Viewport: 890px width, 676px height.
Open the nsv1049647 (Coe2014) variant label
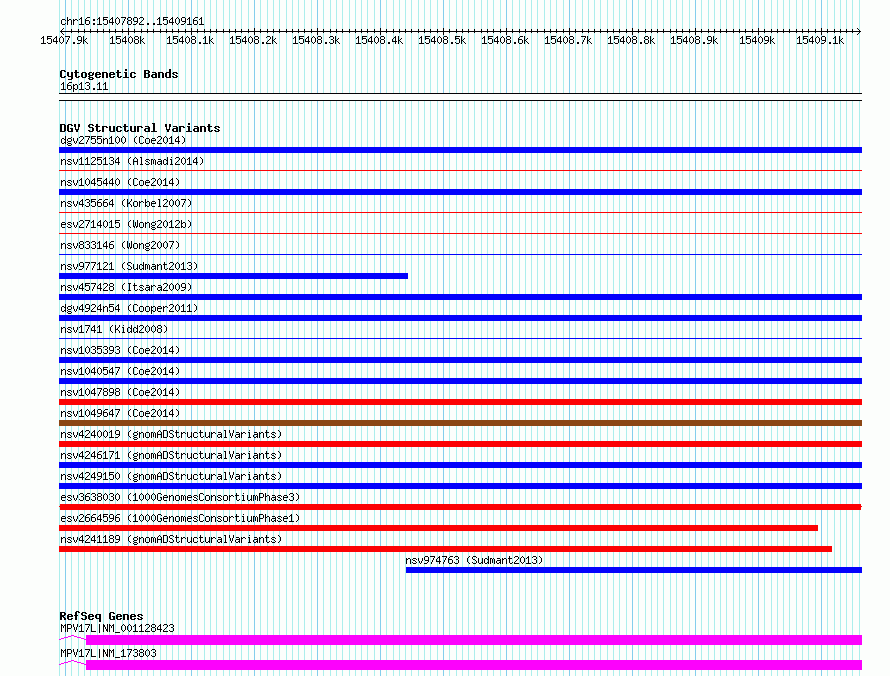(120, 413)
